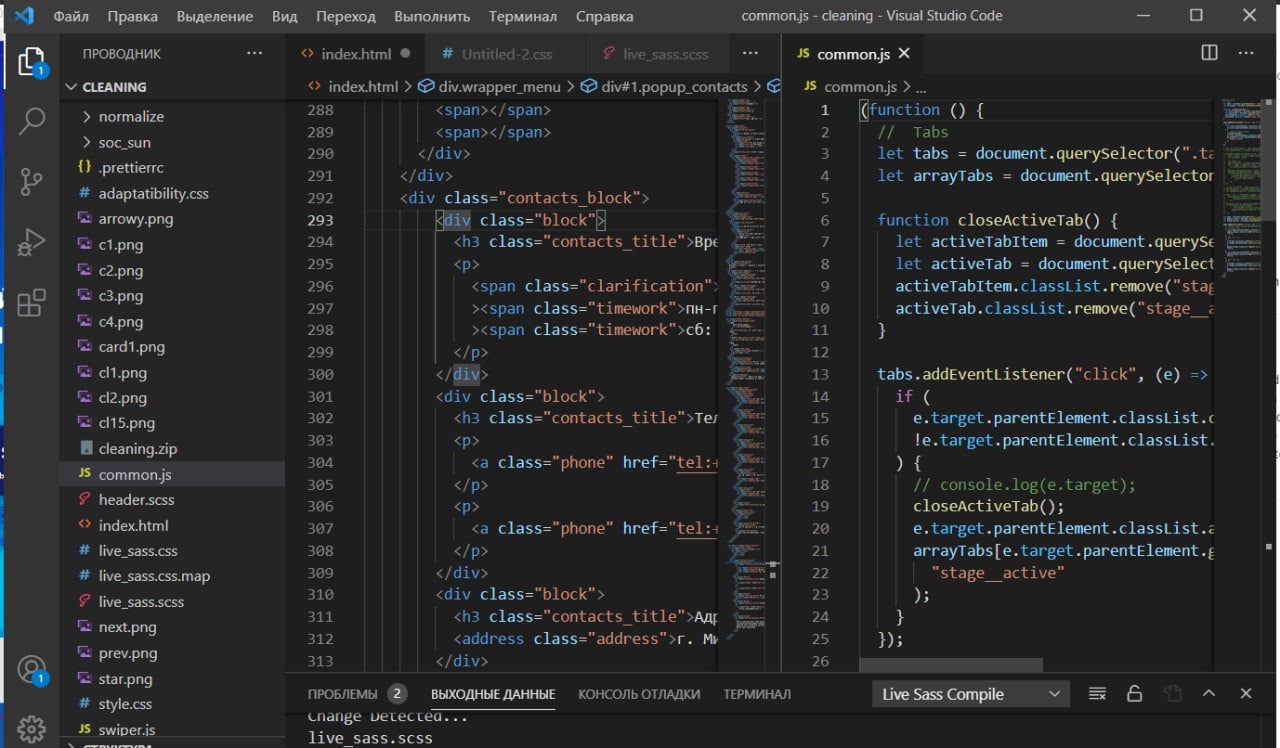Open the Extensions view
The width and height of the screenshot is (1280, 748).
(x=32, y=302)
